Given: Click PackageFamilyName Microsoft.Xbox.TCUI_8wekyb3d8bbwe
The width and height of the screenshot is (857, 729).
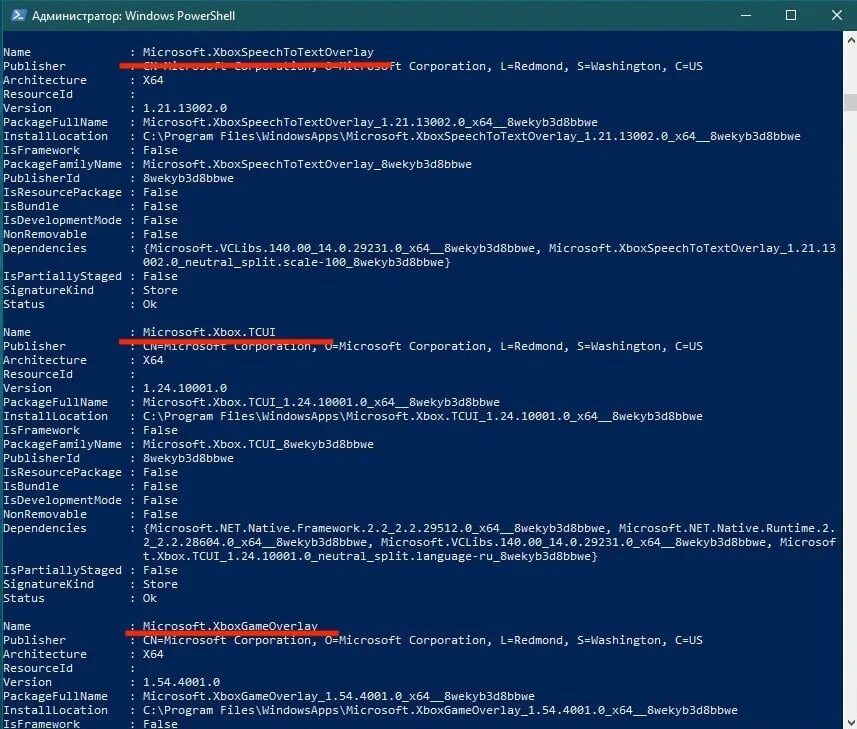Looking at the screenshot, I should [x=258, y=444].
